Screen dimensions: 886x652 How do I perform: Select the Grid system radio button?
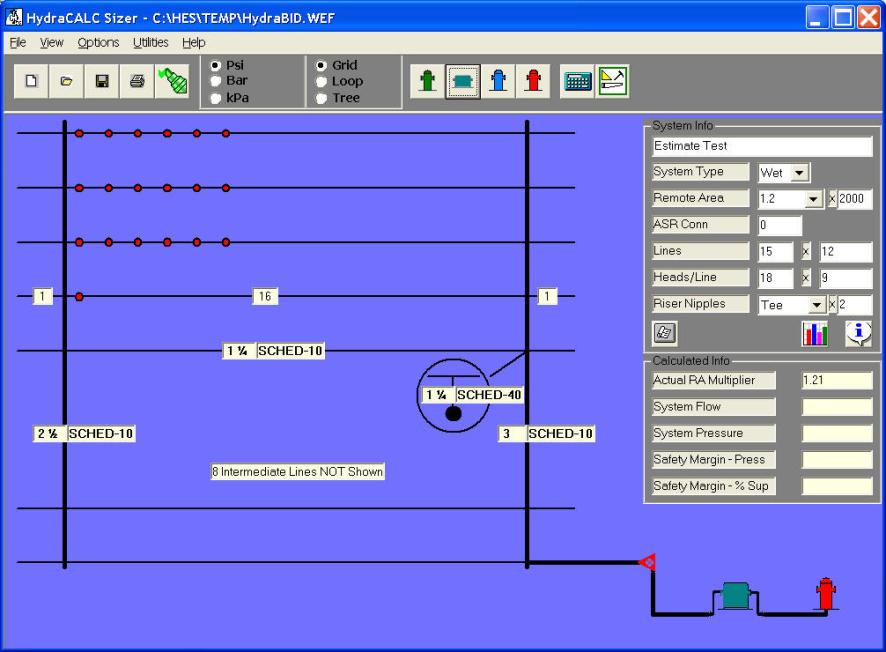tap(321, 65)
